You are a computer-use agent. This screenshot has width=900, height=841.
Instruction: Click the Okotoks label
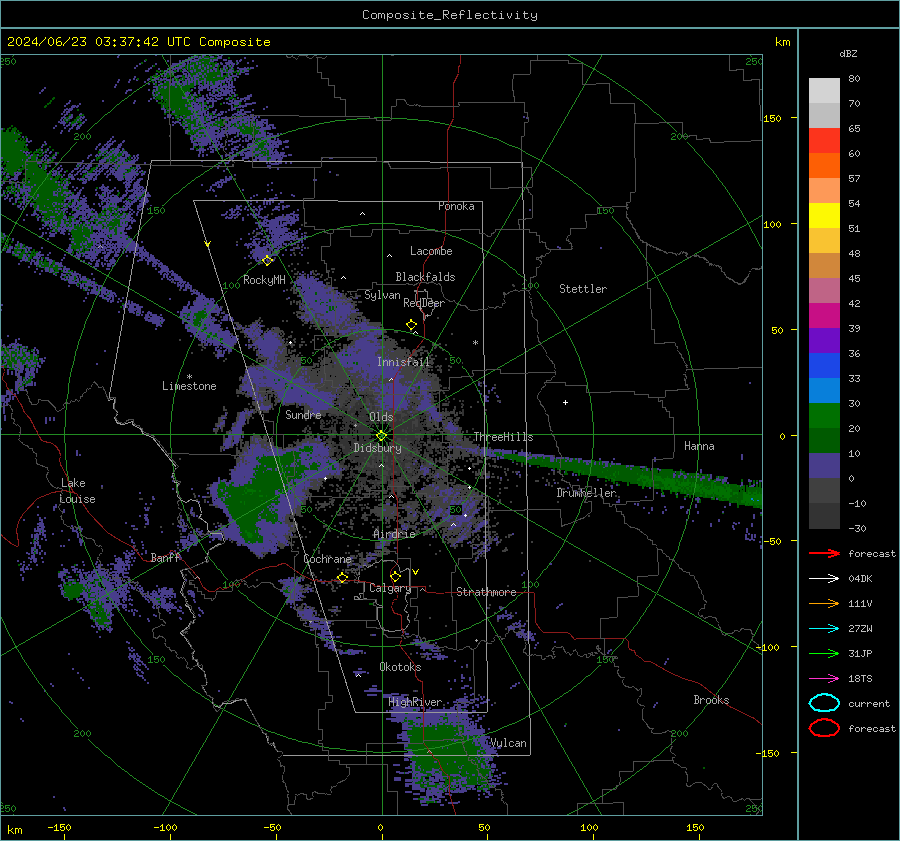(x=400, y=667)
